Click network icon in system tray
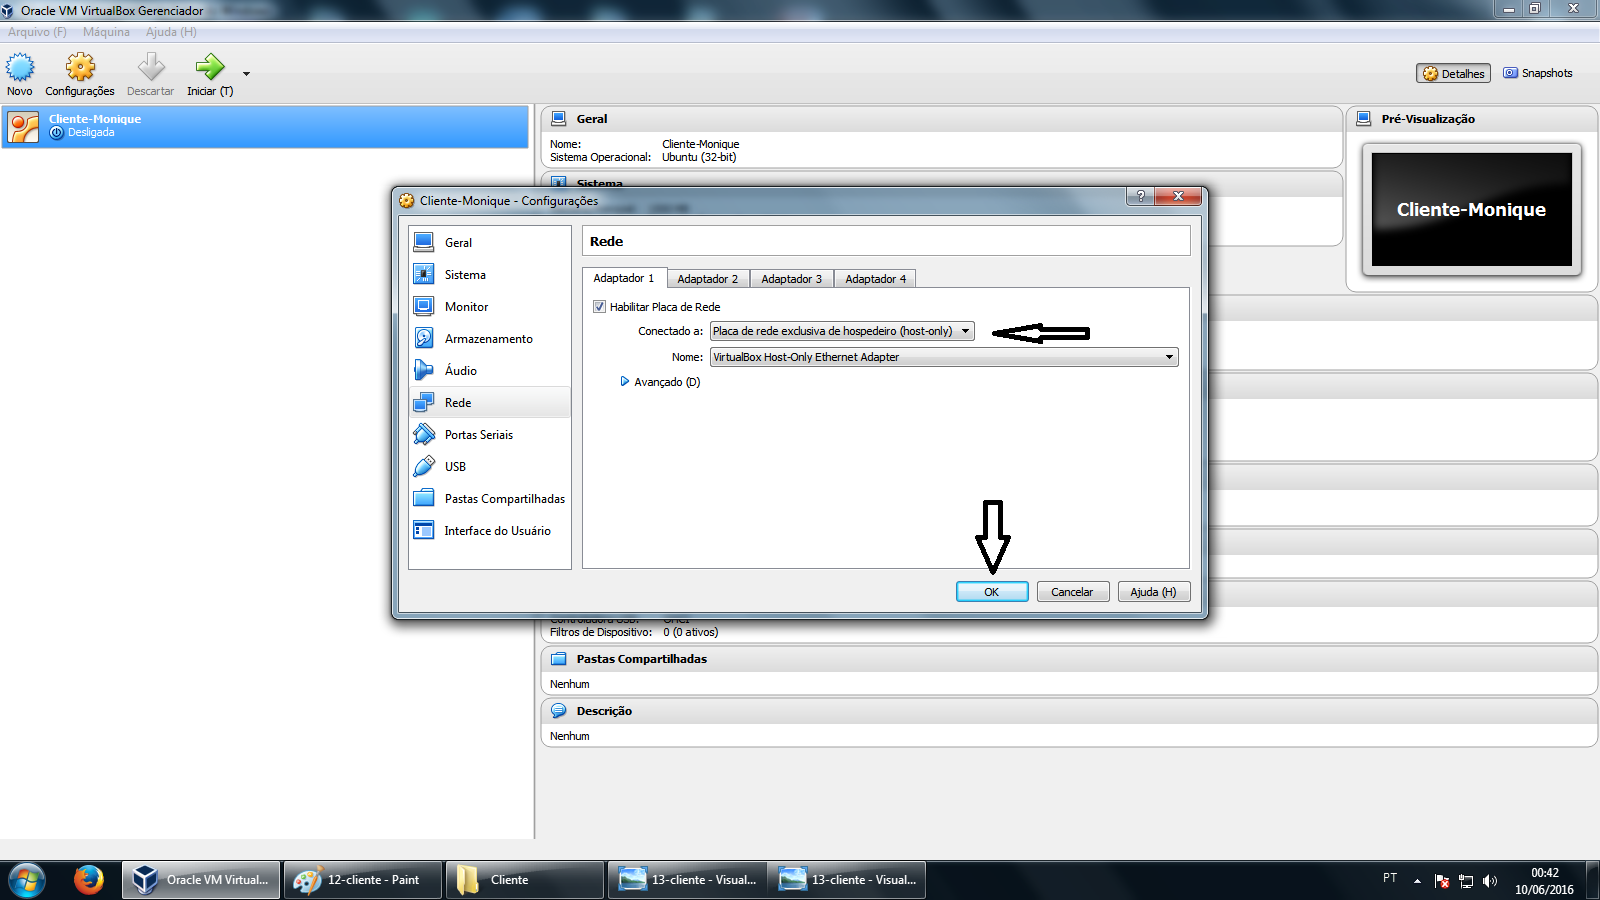Viewport: 1600px width, 900px height. (x=1466, y=881)
